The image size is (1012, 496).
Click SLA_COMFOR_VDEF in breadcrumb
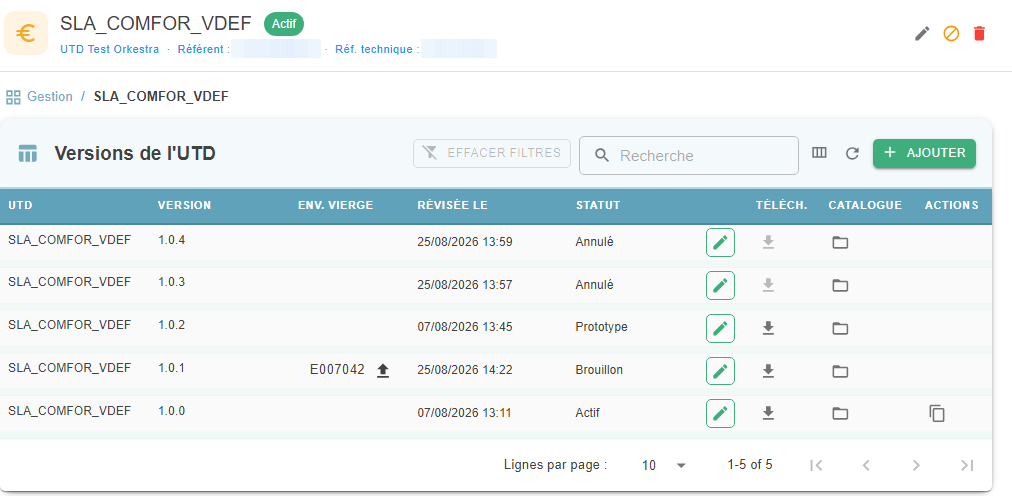coord(161,97)
